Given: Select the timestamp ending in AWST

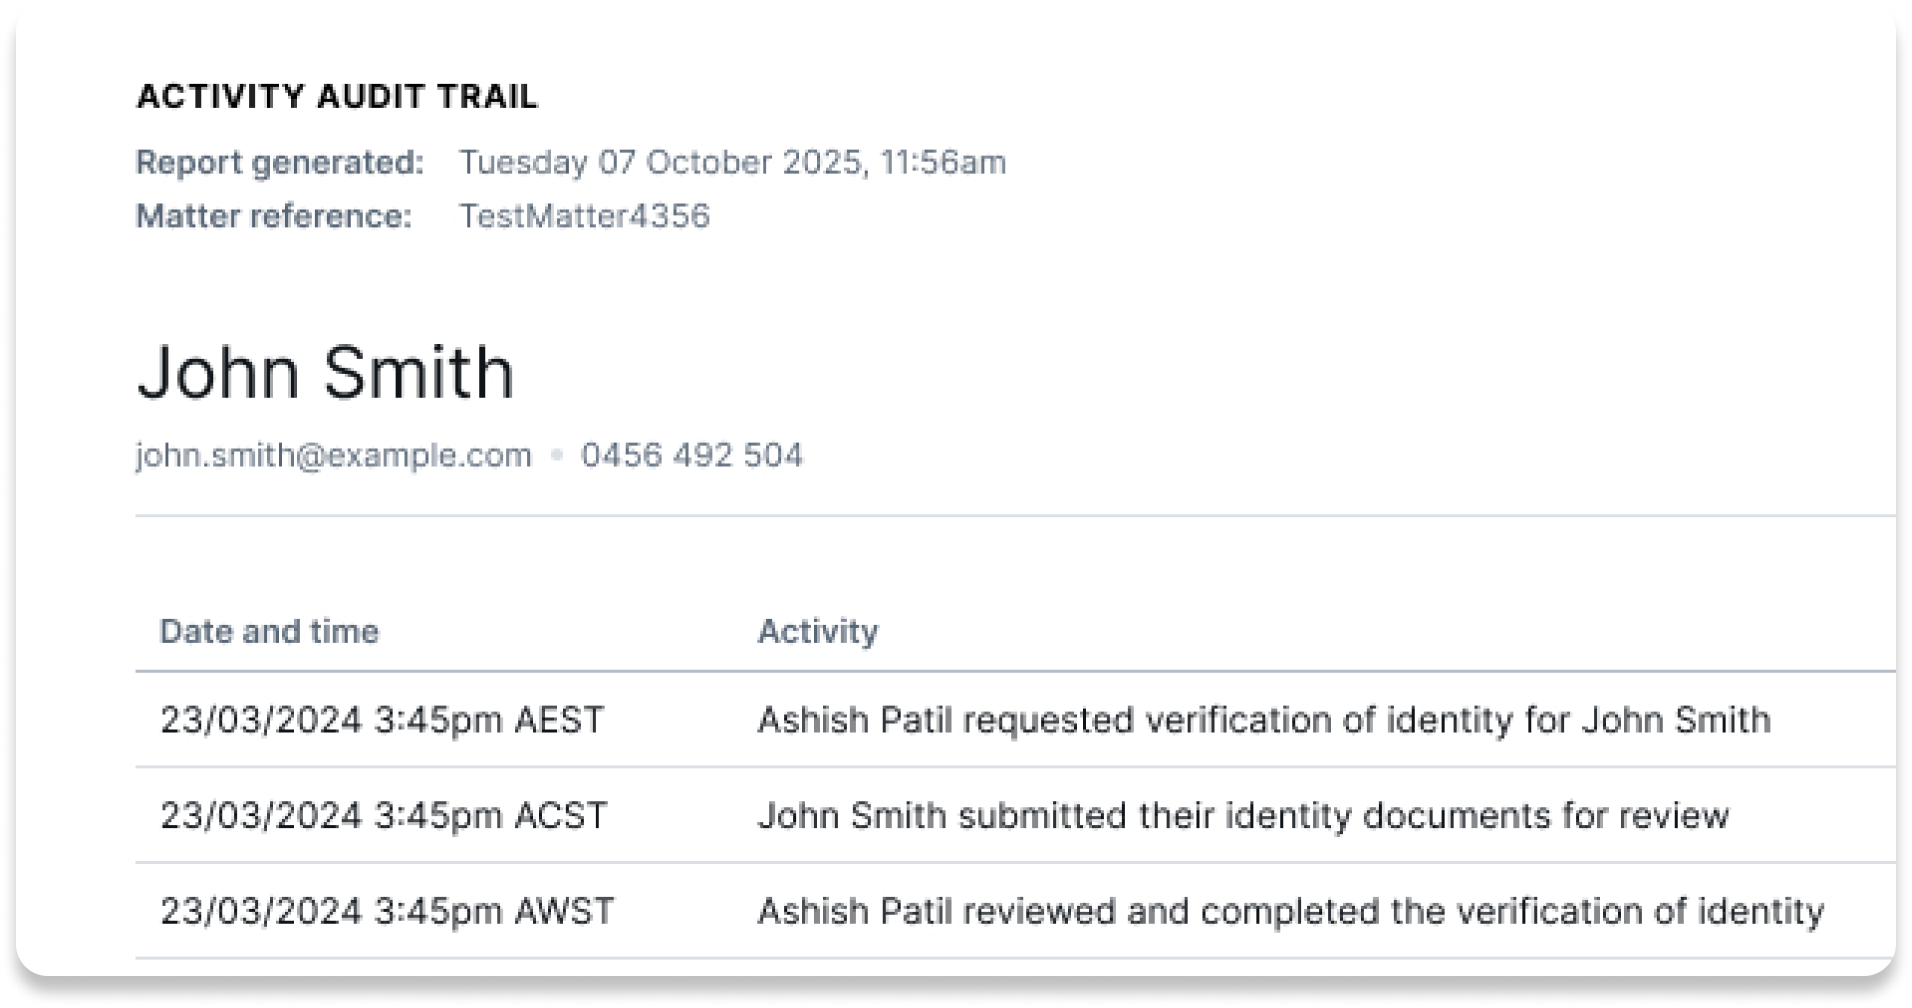Looking at the screenshot, I should 387,911.
